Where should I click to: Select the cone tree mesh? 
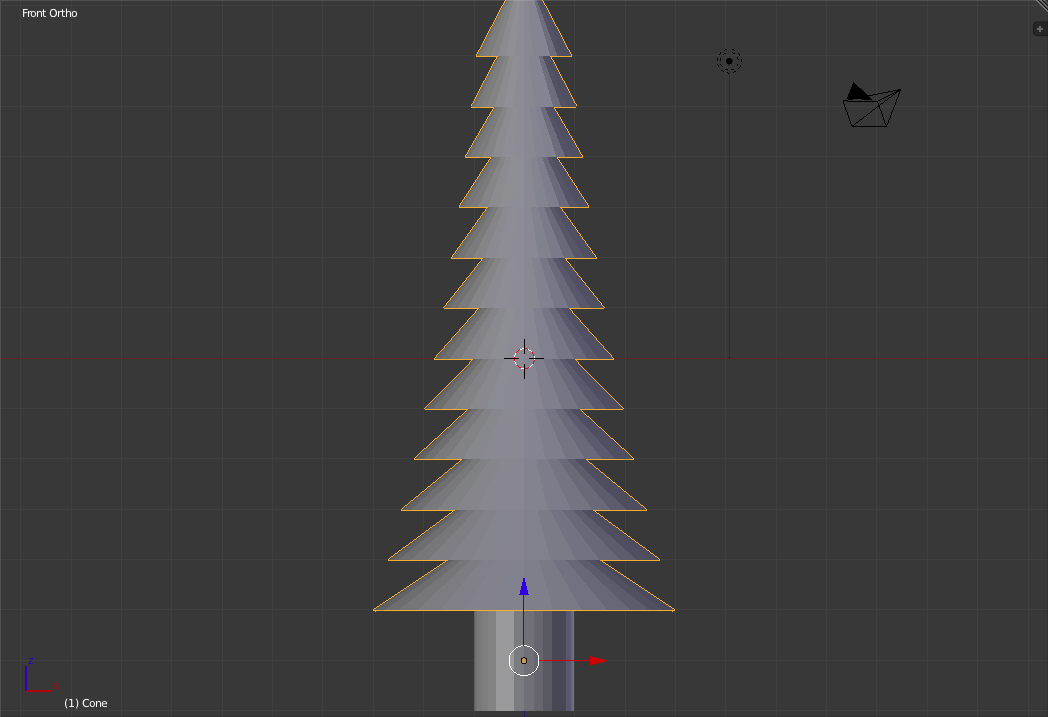(524, 305)
